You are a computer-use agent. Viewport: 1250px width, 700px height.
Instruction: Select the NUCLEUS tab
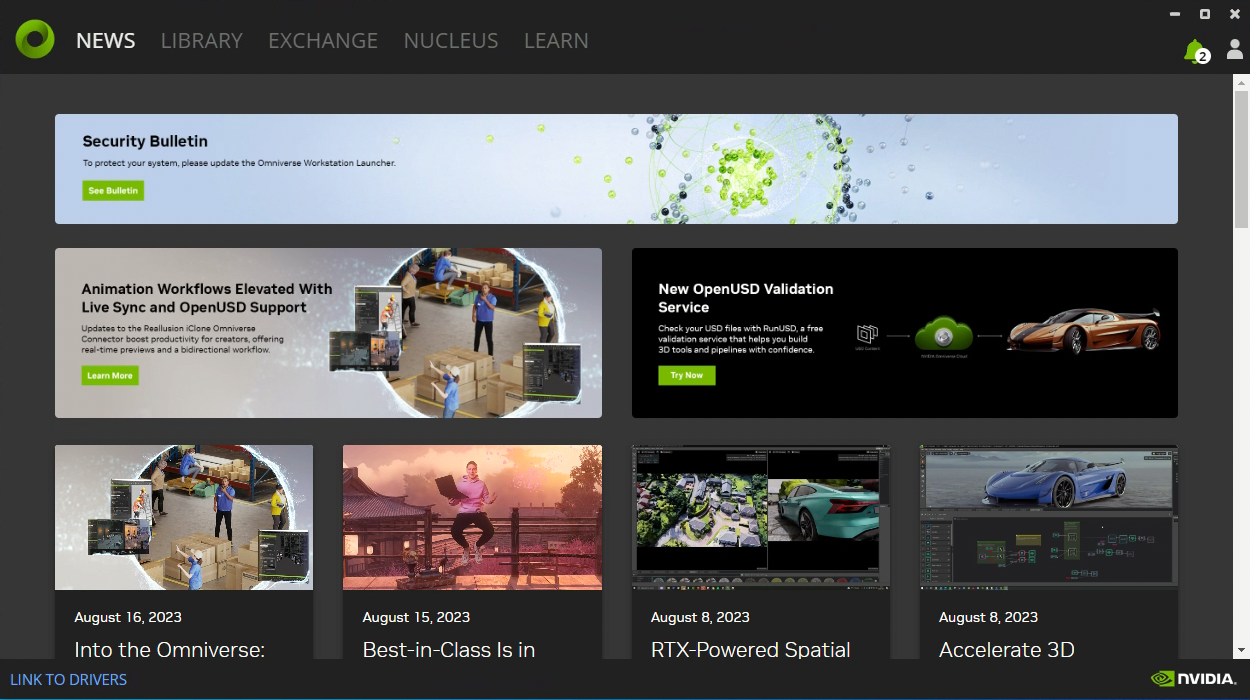point(451,41)
